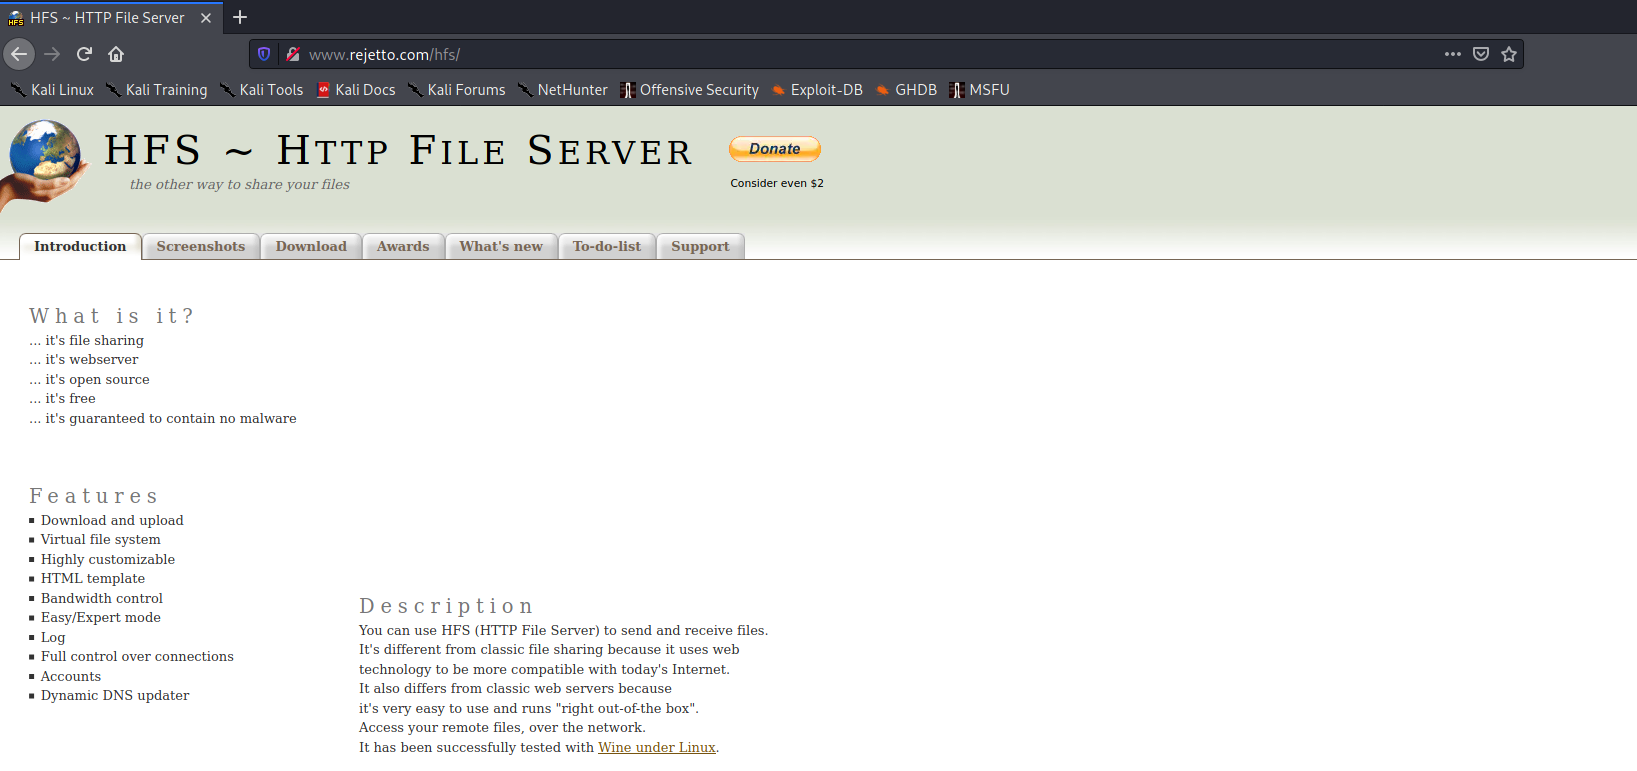Open the Download tab

pyautogui.click(x=311, y=246)
